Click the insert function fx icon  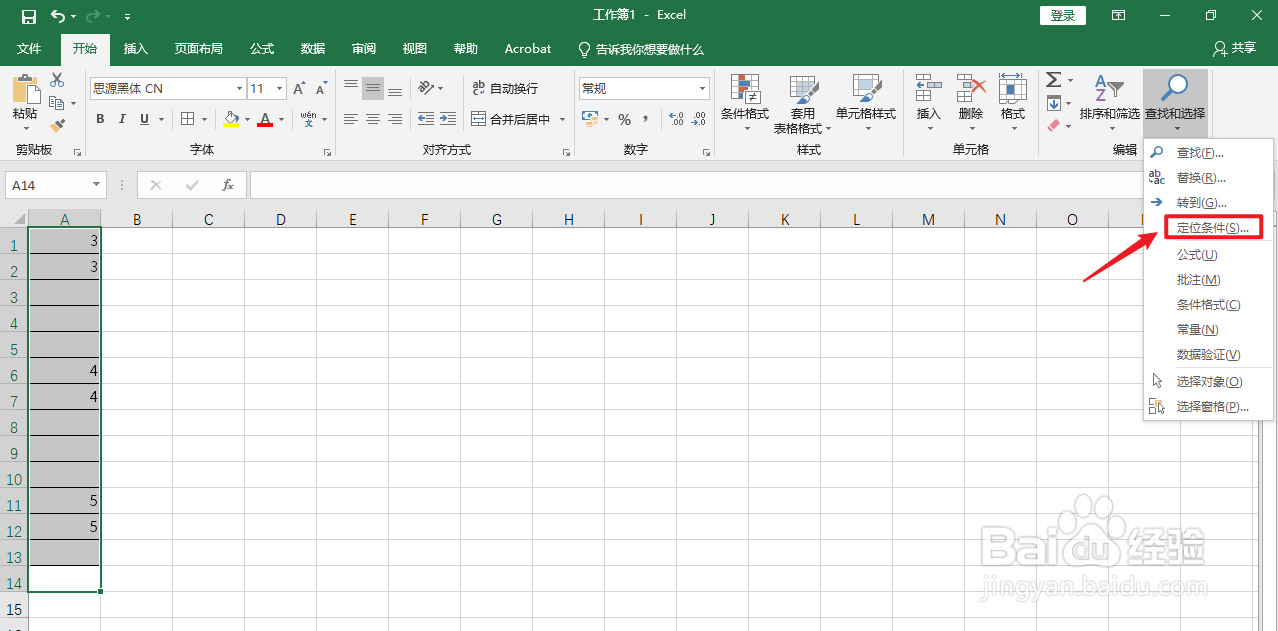tap(228, 185)
